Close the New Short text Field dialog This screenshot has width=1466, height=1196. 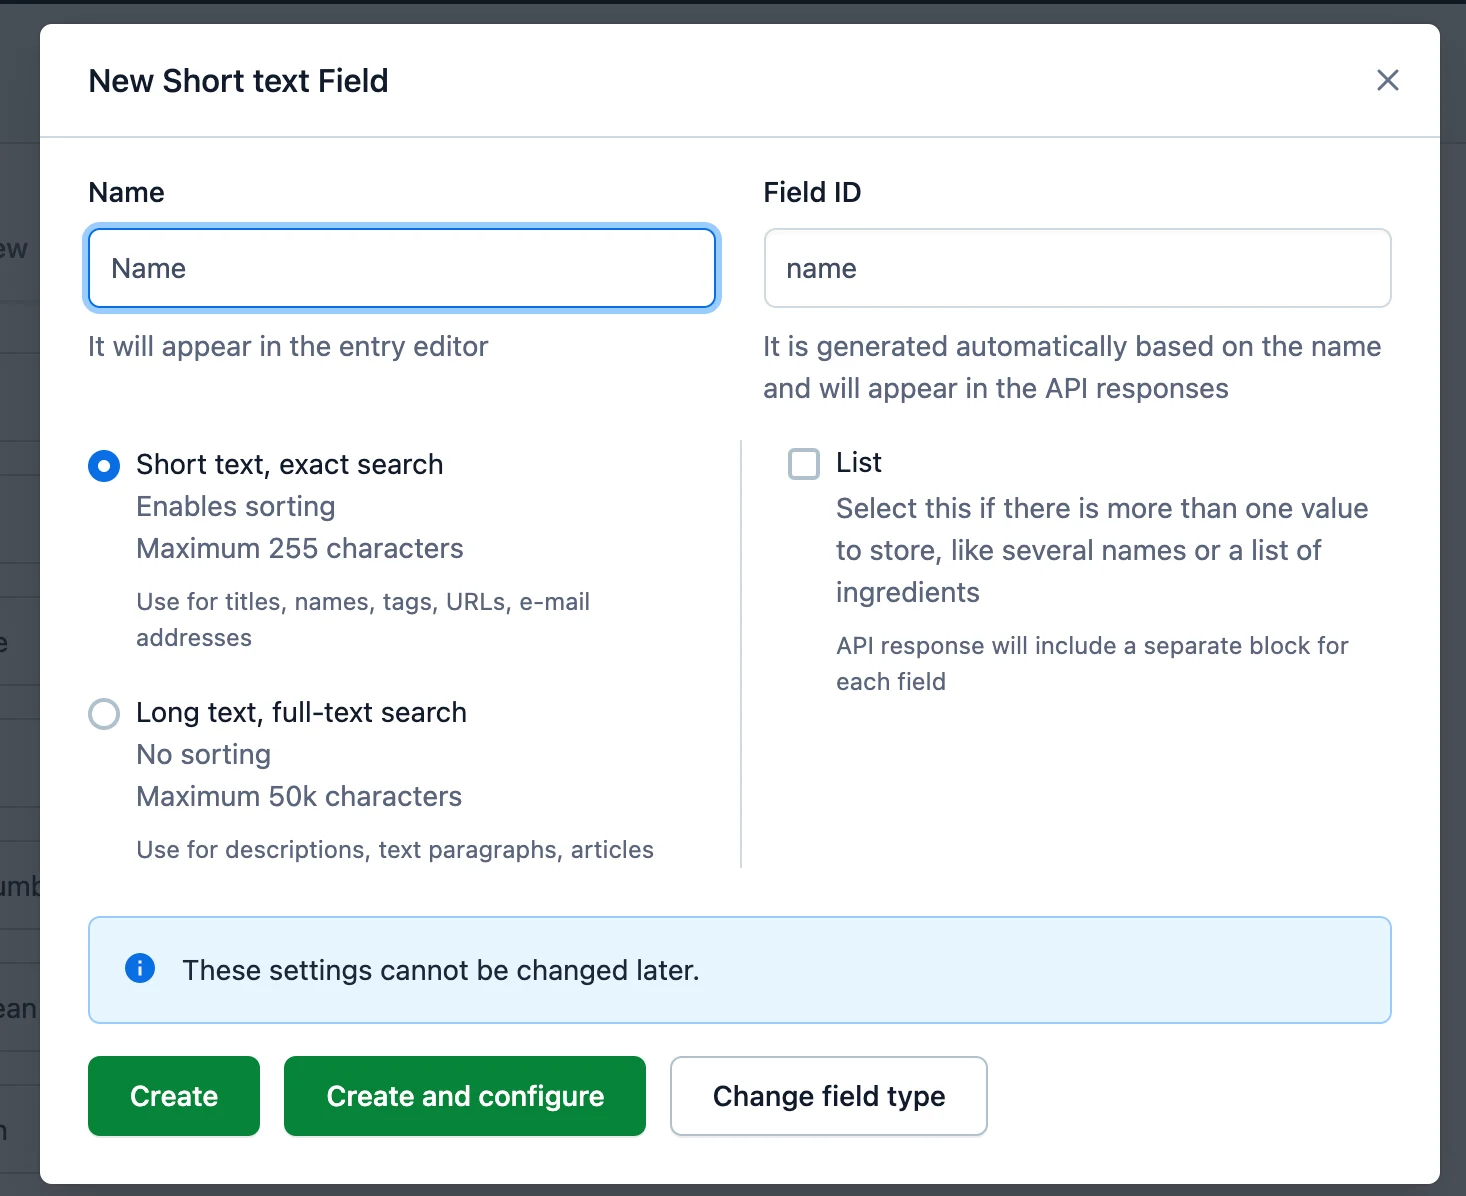click(x=1387, y=80)
